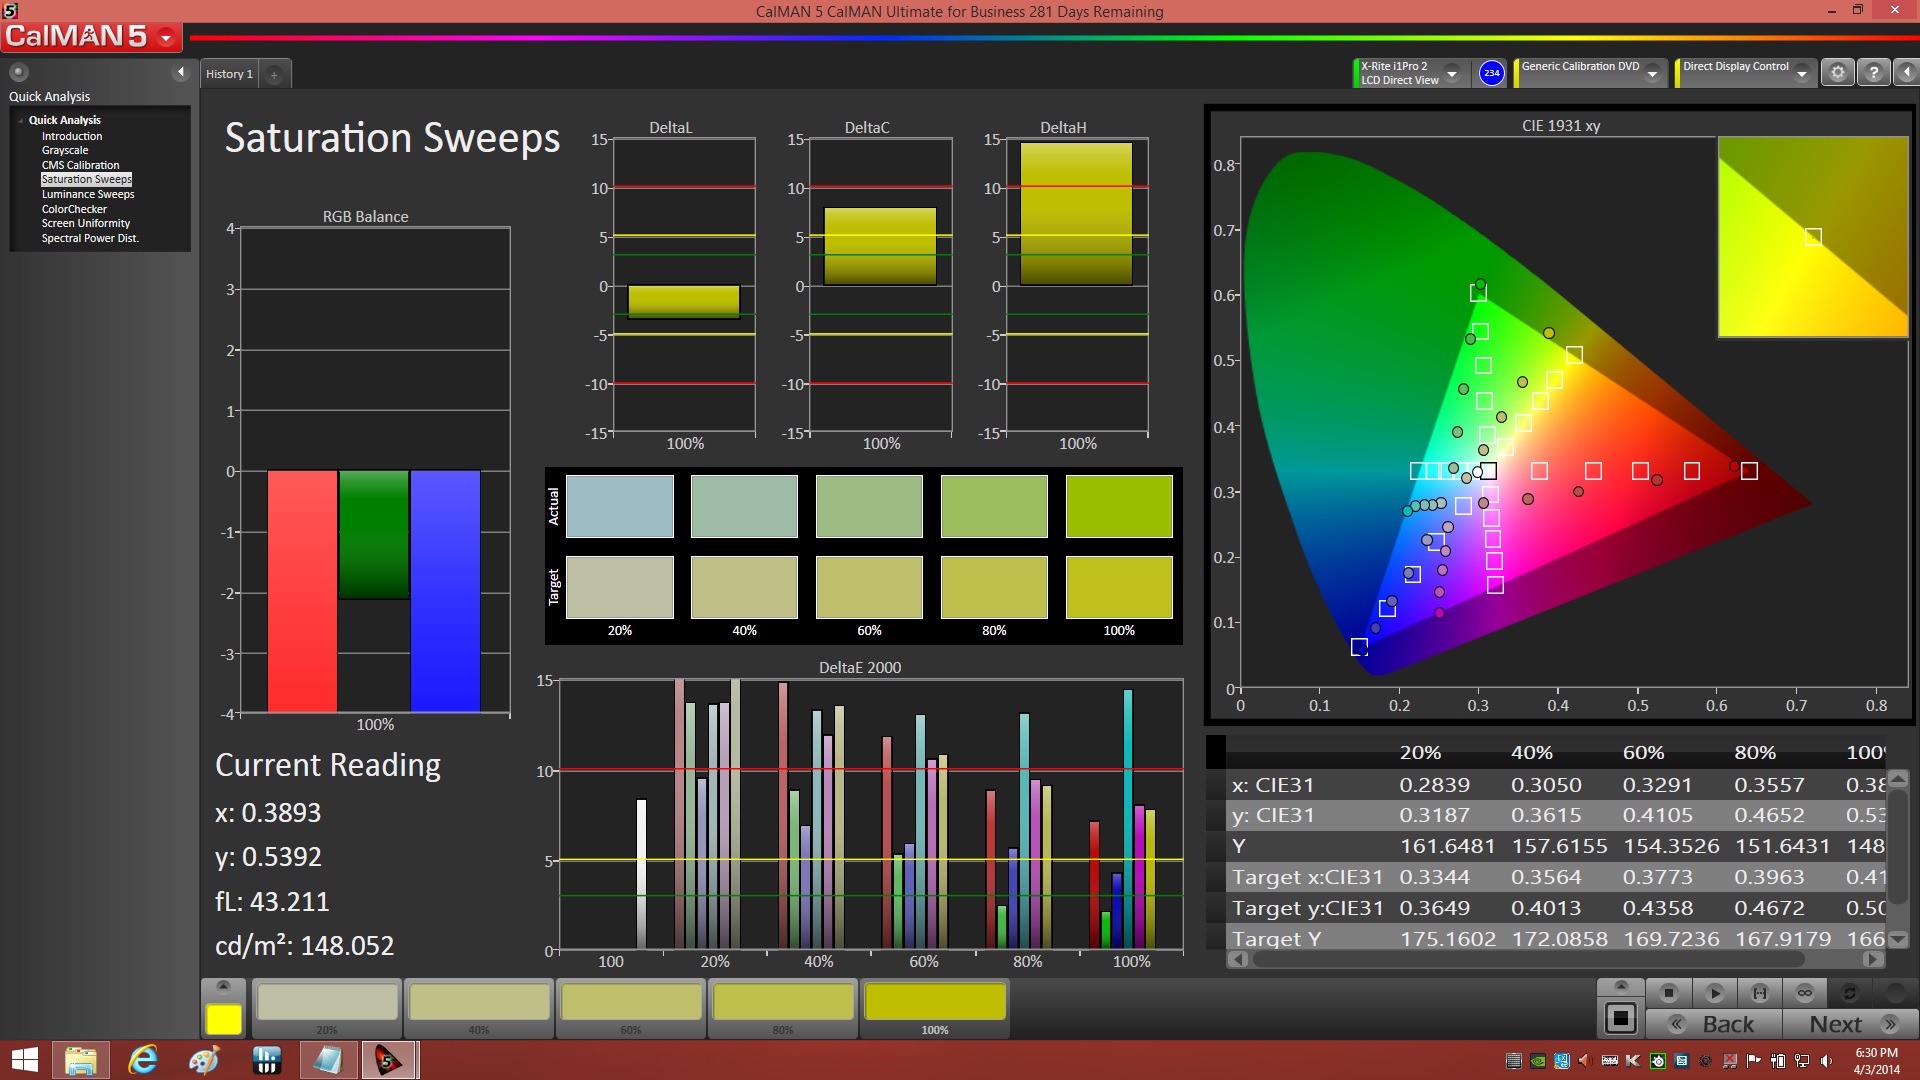The width and height of the screenshot is (1920, 1080).
Task: Collapse the right side panel arrow
Action: point(1907,73)
